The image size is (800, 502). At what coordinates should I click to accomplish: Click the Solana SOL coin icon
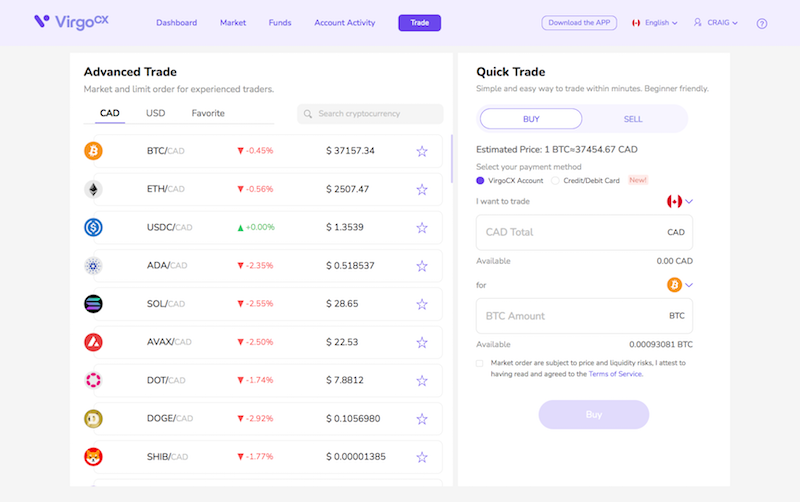coord(93,304)
